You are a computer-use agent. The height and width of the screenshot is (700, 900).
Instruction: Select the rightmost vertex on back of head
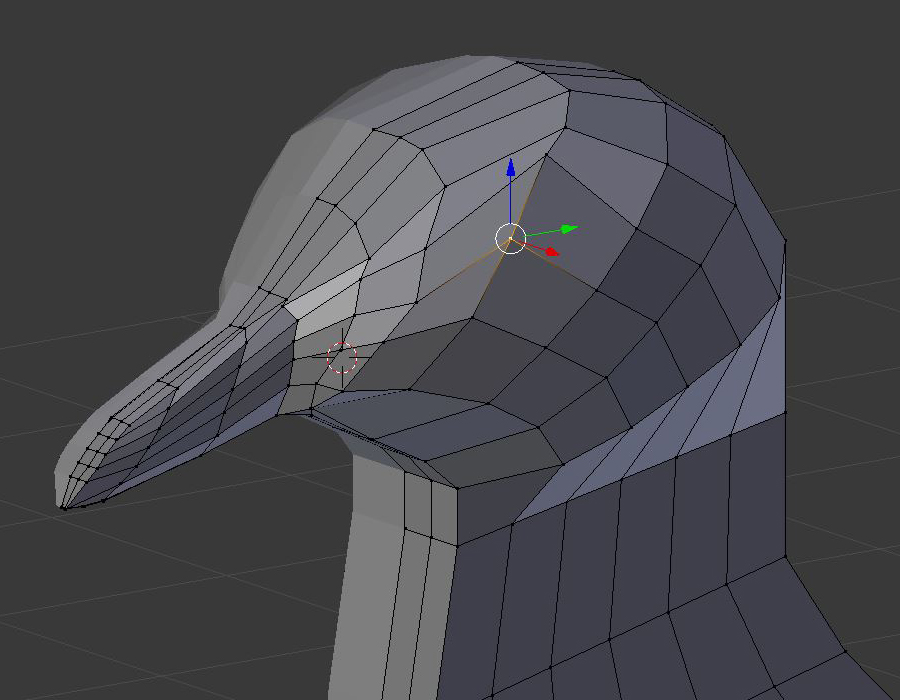point(785,242)
